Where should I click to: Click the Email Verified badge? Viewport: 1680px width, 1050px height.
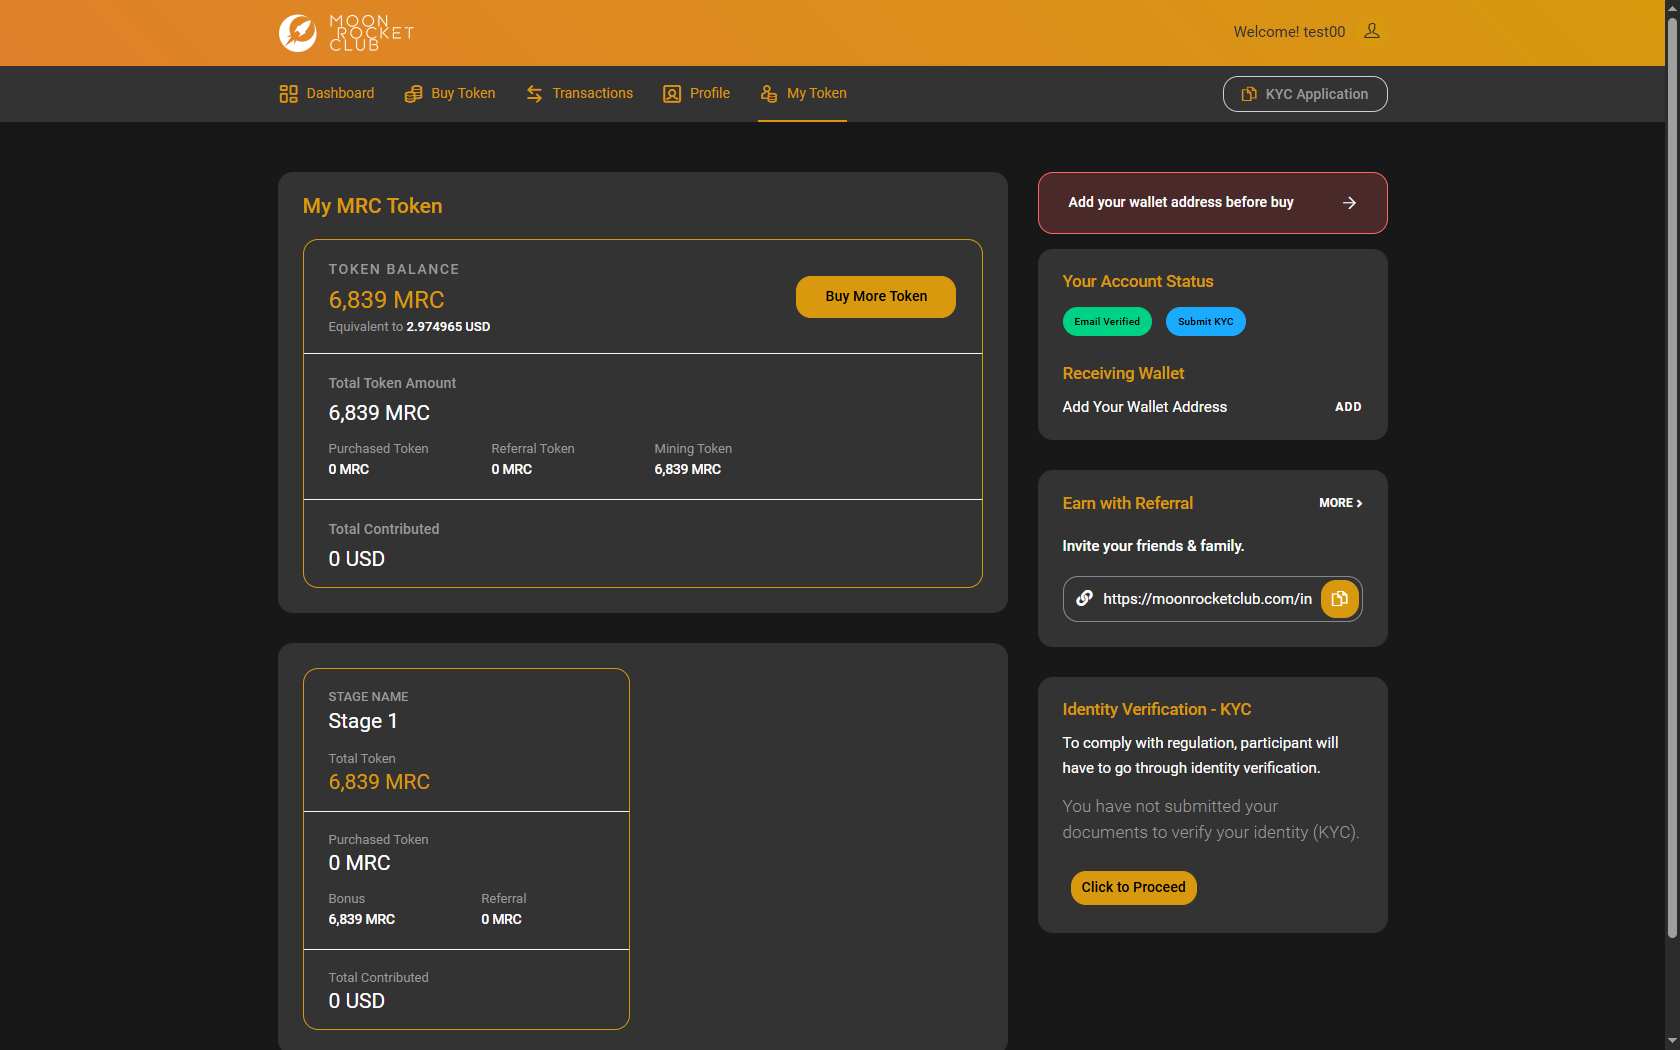1106,322
